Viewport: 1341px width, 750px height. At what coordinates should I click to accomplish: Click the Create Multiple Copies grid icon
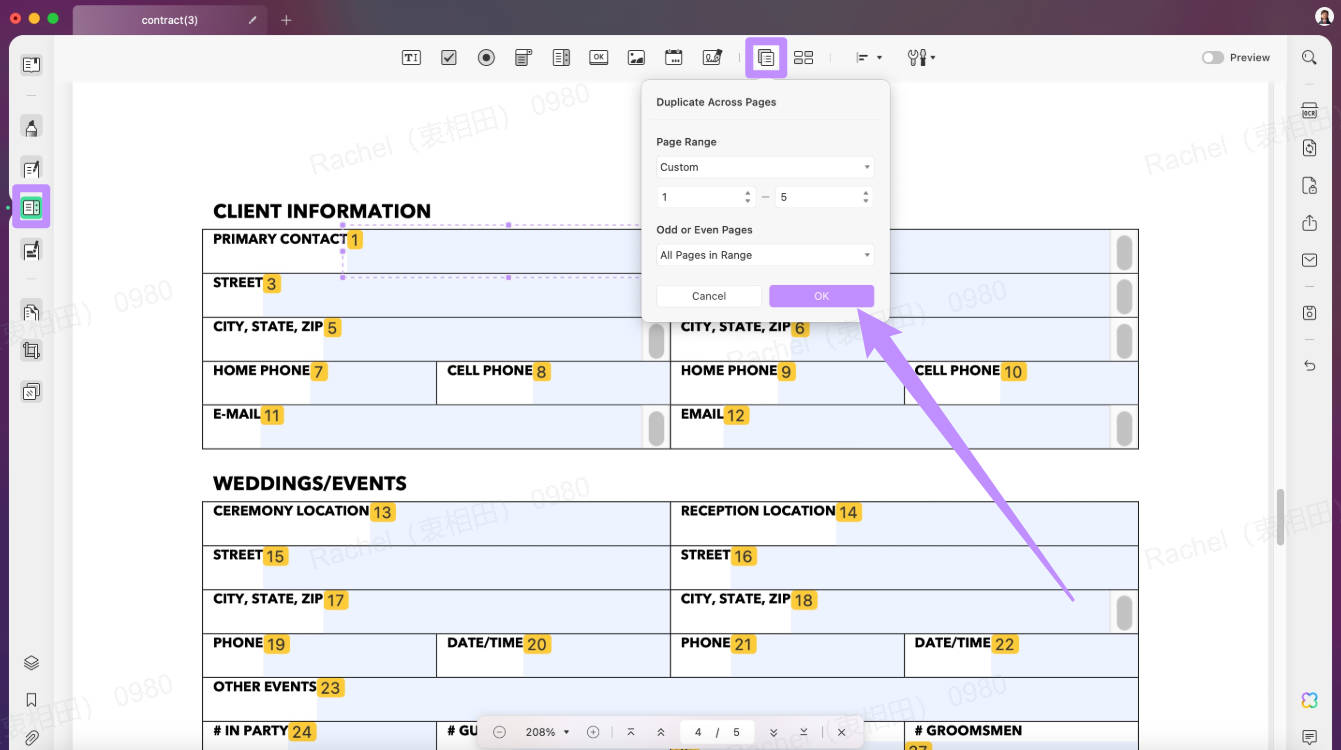pos(804,58)
